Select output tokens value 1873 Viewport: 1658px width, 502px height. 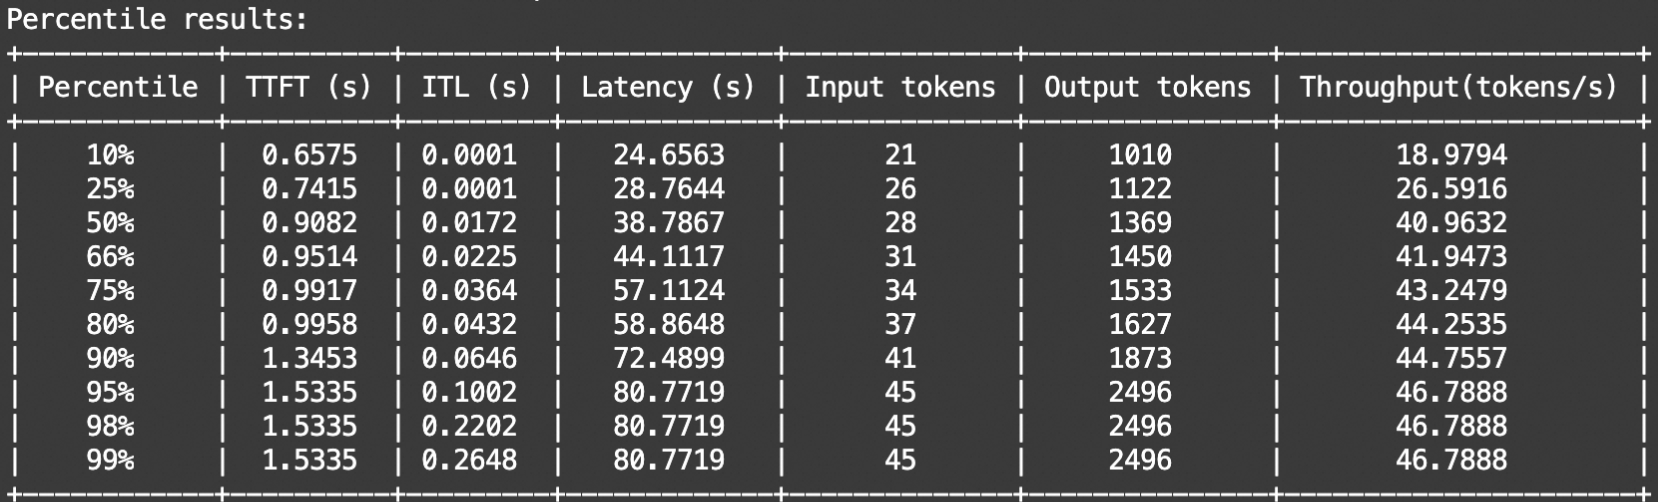1140,358
